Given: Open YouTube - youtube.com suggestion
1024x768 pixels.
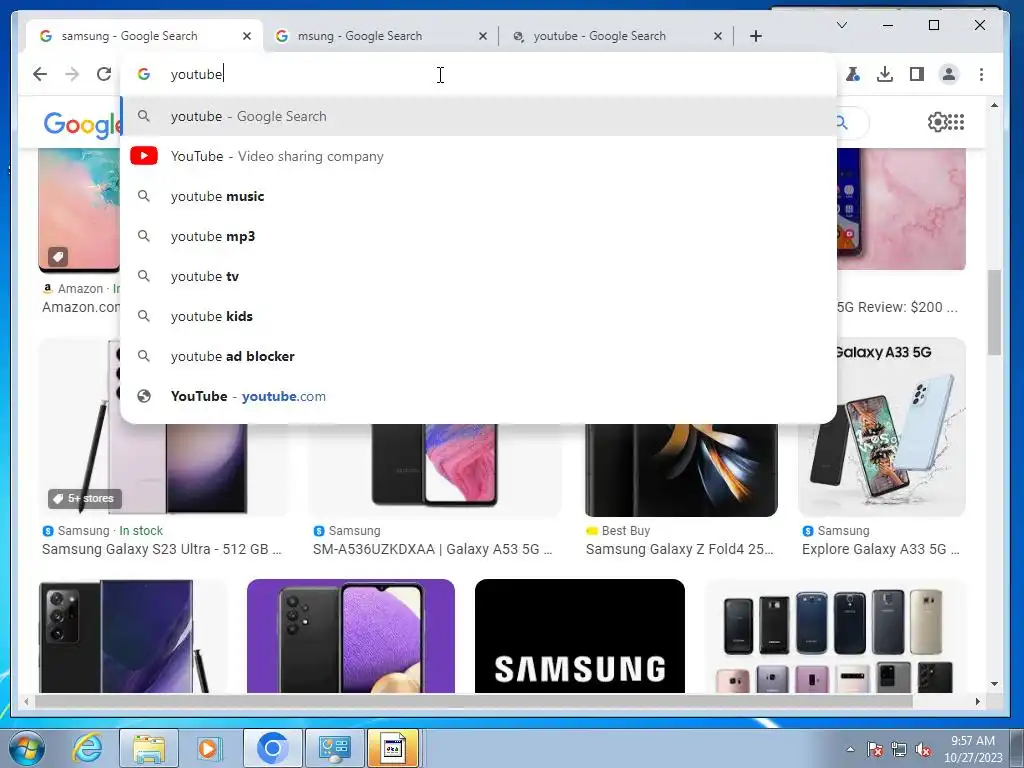Looking at the screenshot, I should 479,396.
